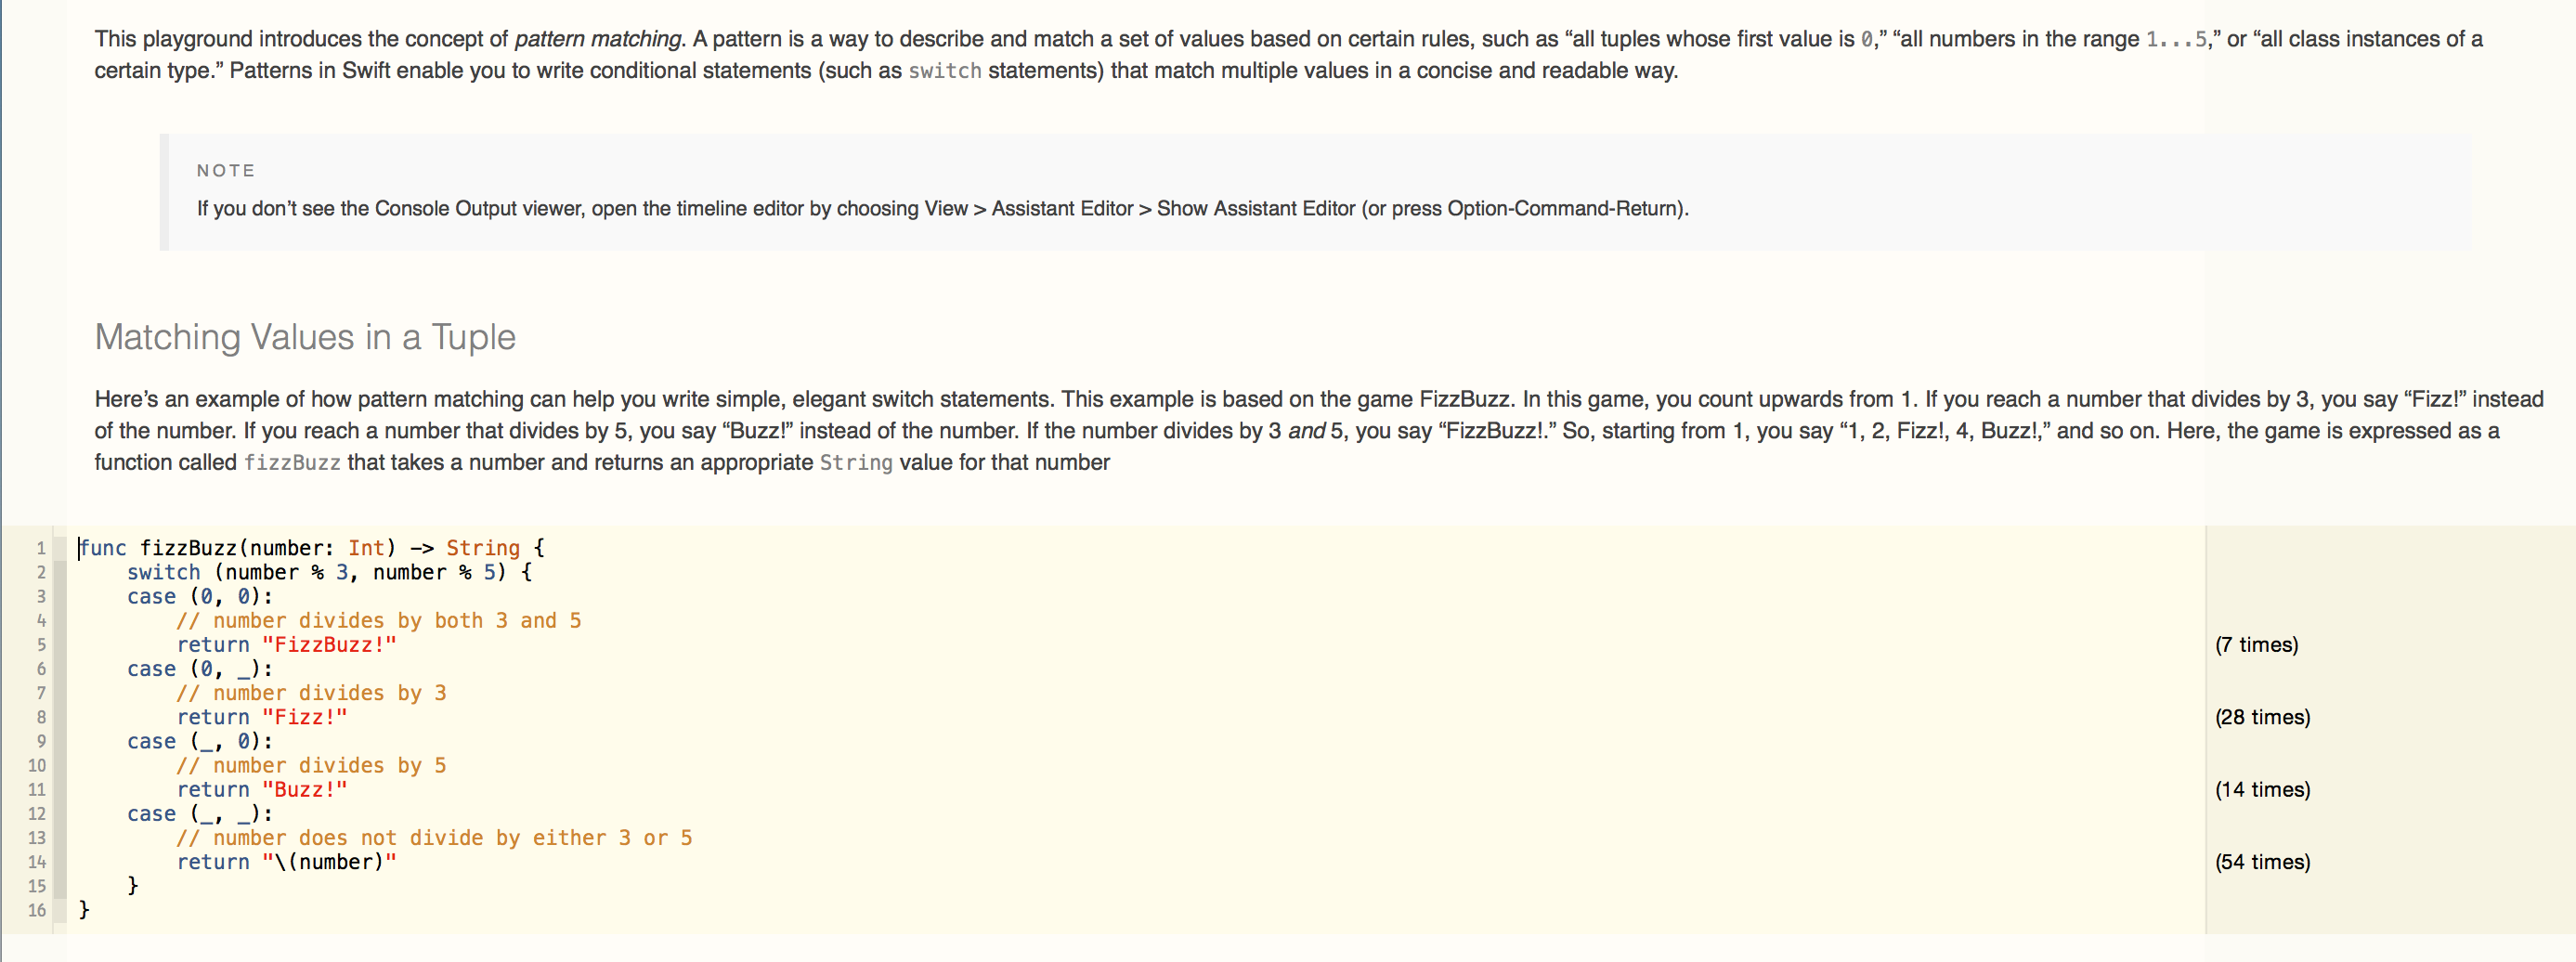
Task: Click the "Buzz!" return string on line 11
Action: click(305, 789)
